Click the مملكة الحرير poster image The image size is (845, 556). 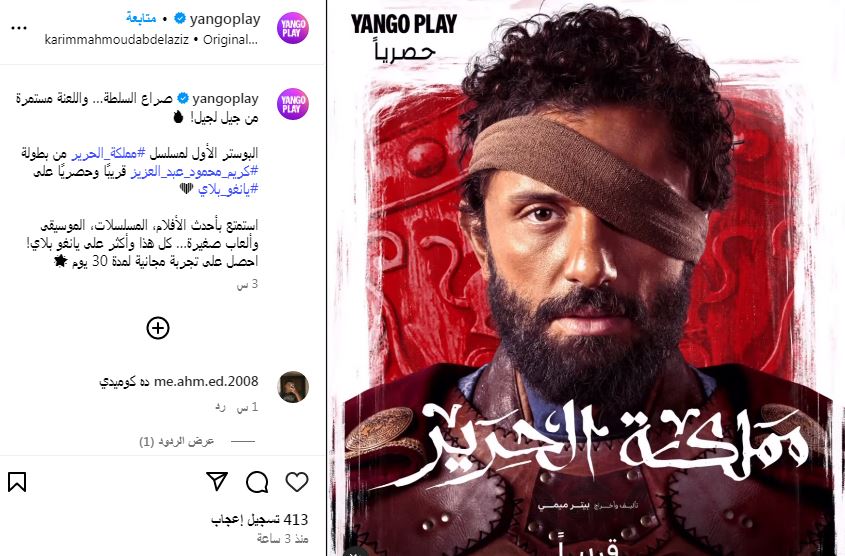586,278
